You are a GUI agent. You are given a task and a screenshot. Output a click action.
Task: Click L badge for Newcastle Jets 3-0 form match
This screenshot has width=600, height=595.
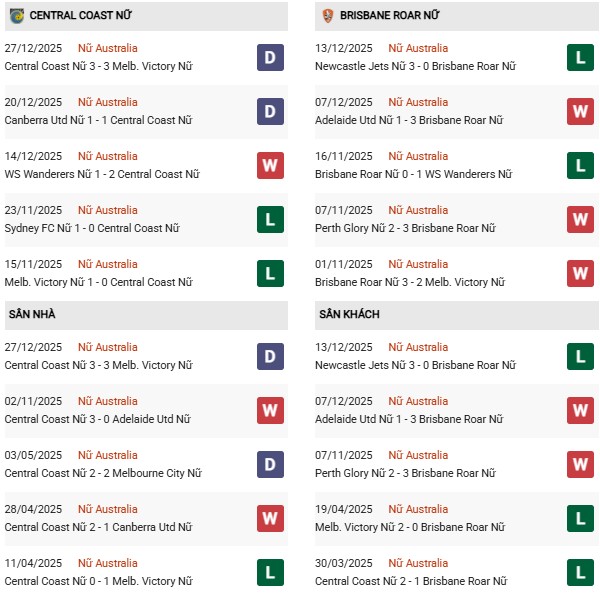click(580, 58)
